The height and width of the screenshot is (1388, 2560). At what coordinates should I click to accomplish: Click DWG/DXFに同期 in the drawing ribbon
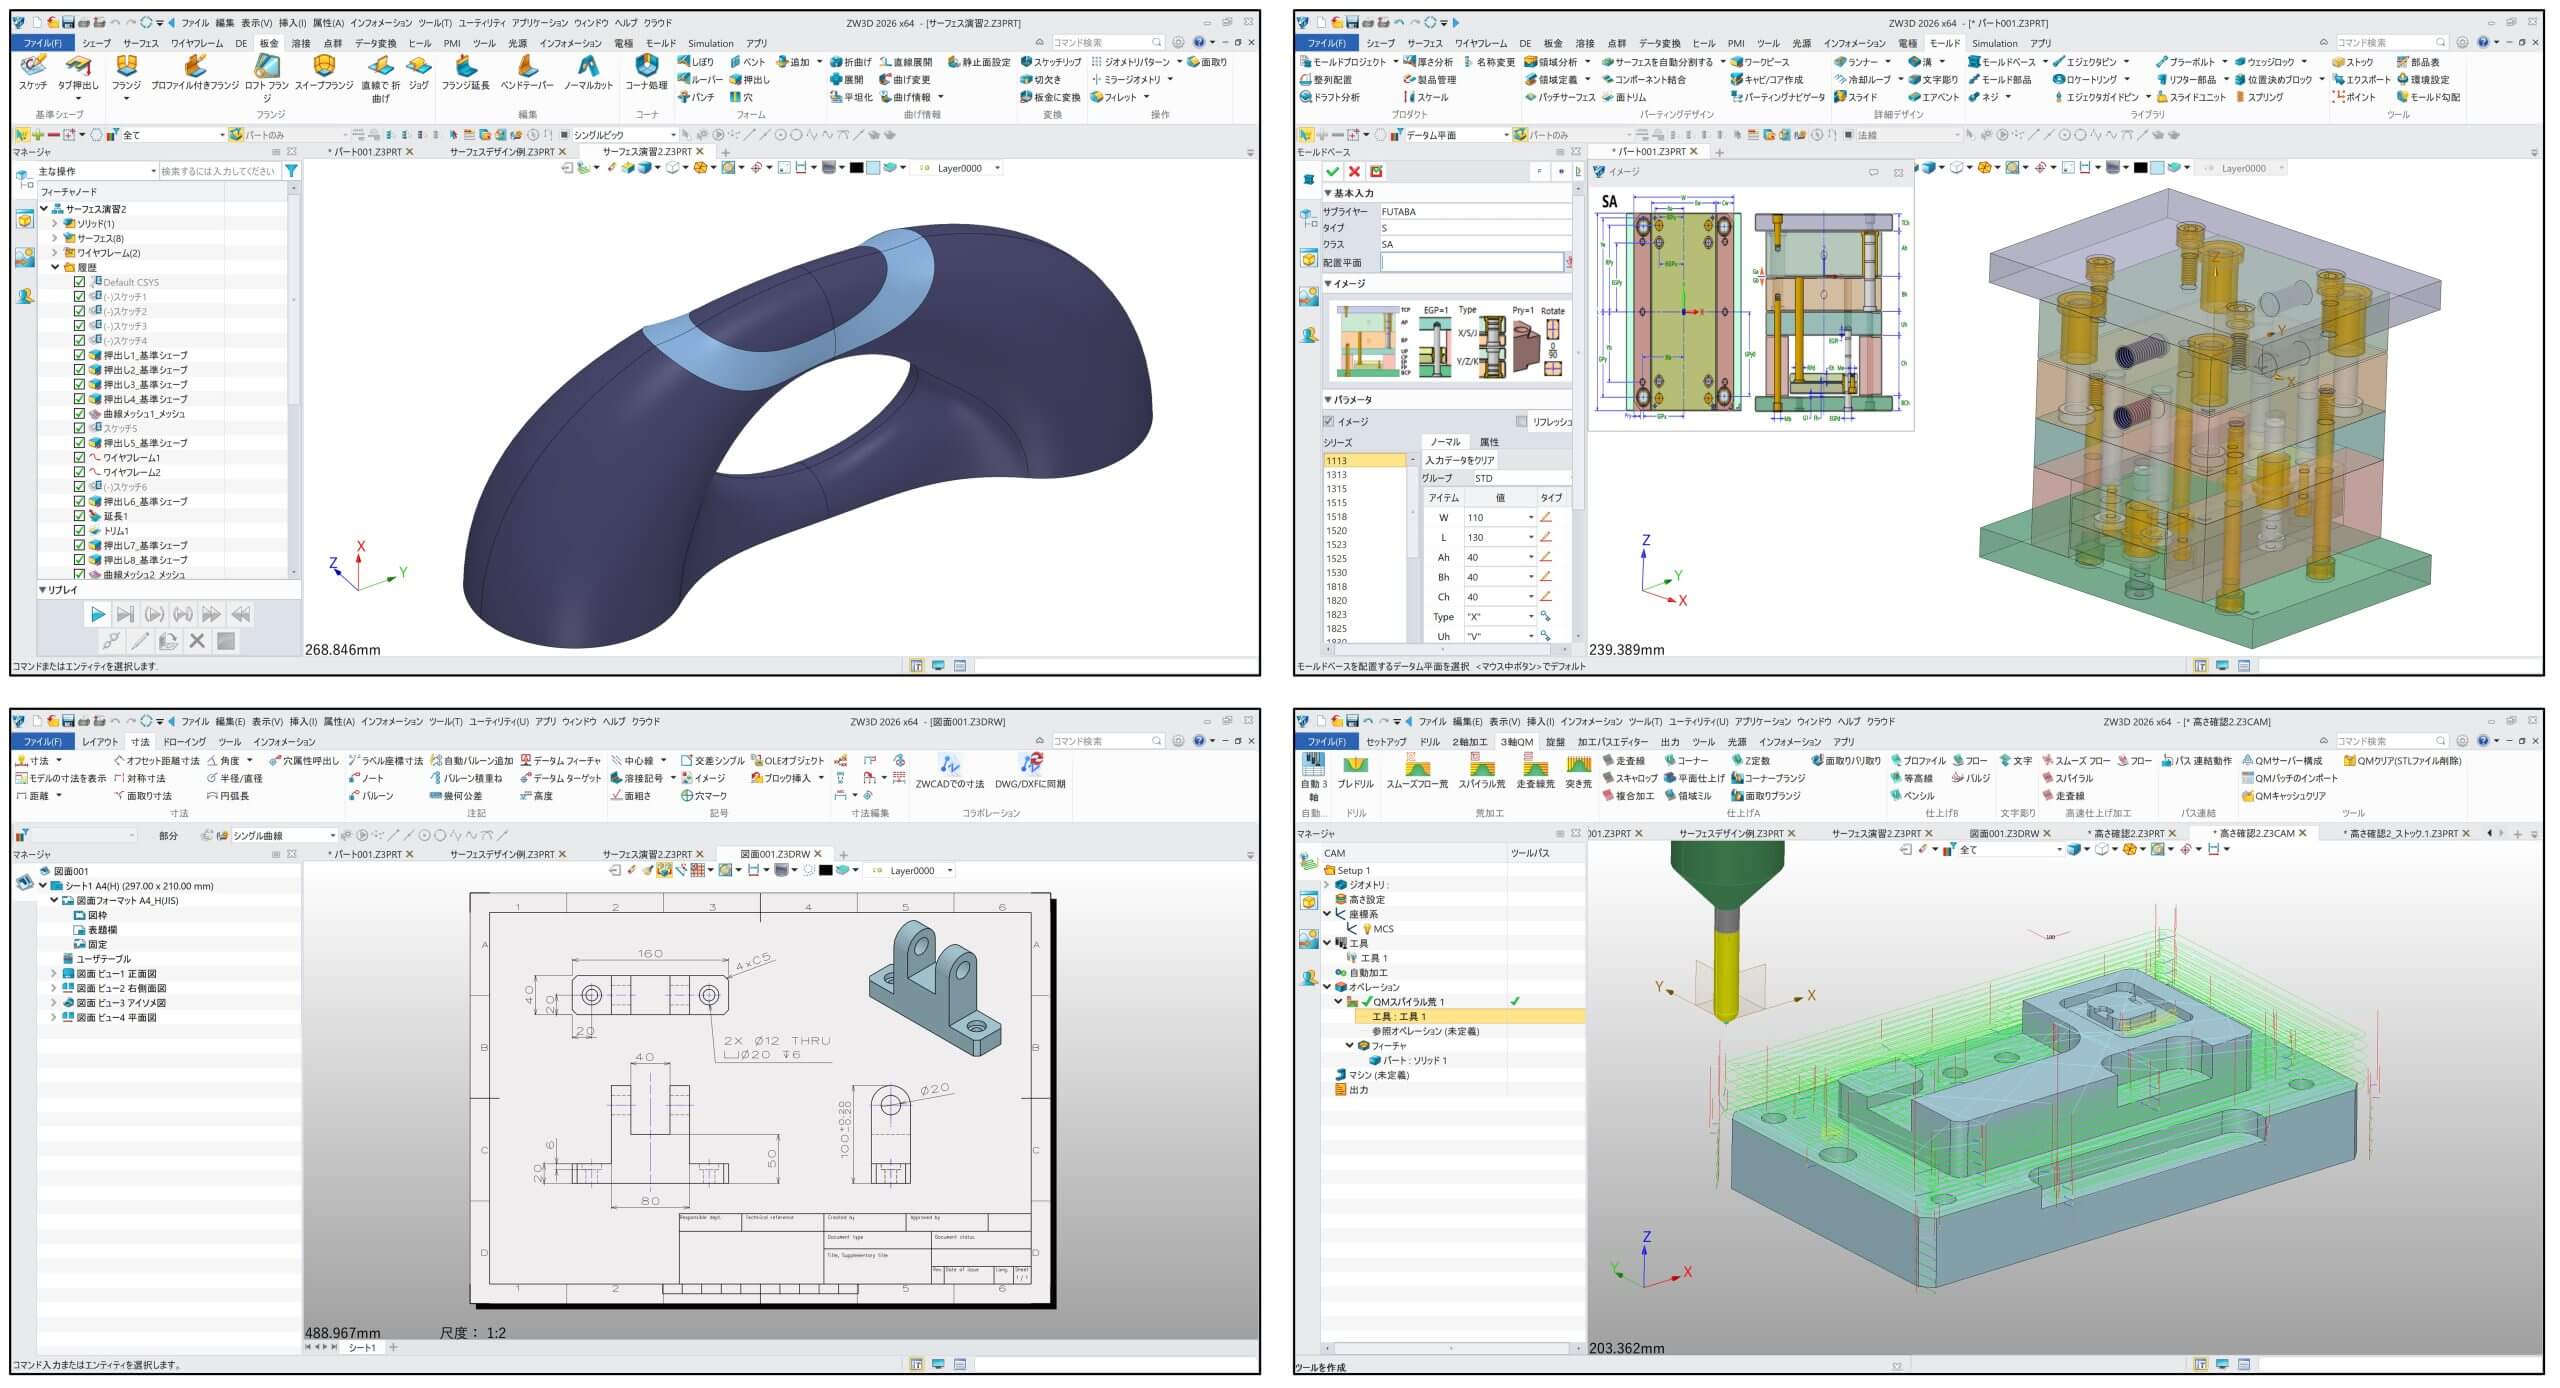click(1030, 772)
